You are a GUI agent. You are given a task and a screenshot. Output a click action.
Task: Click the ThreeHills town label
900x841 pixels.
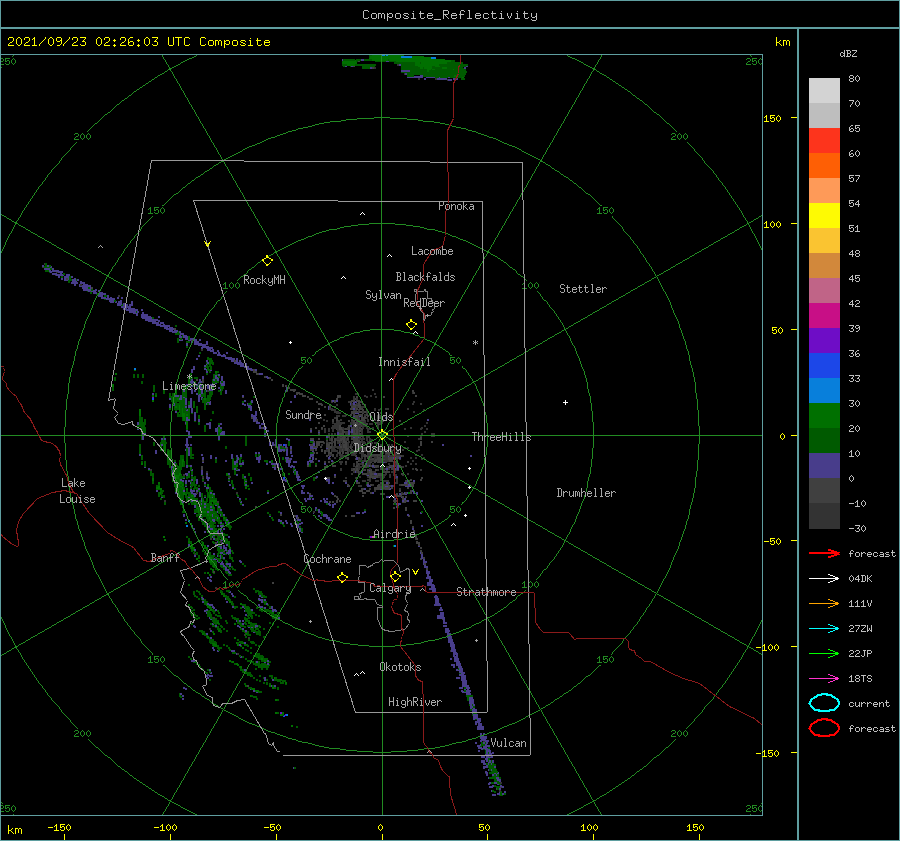502,437
